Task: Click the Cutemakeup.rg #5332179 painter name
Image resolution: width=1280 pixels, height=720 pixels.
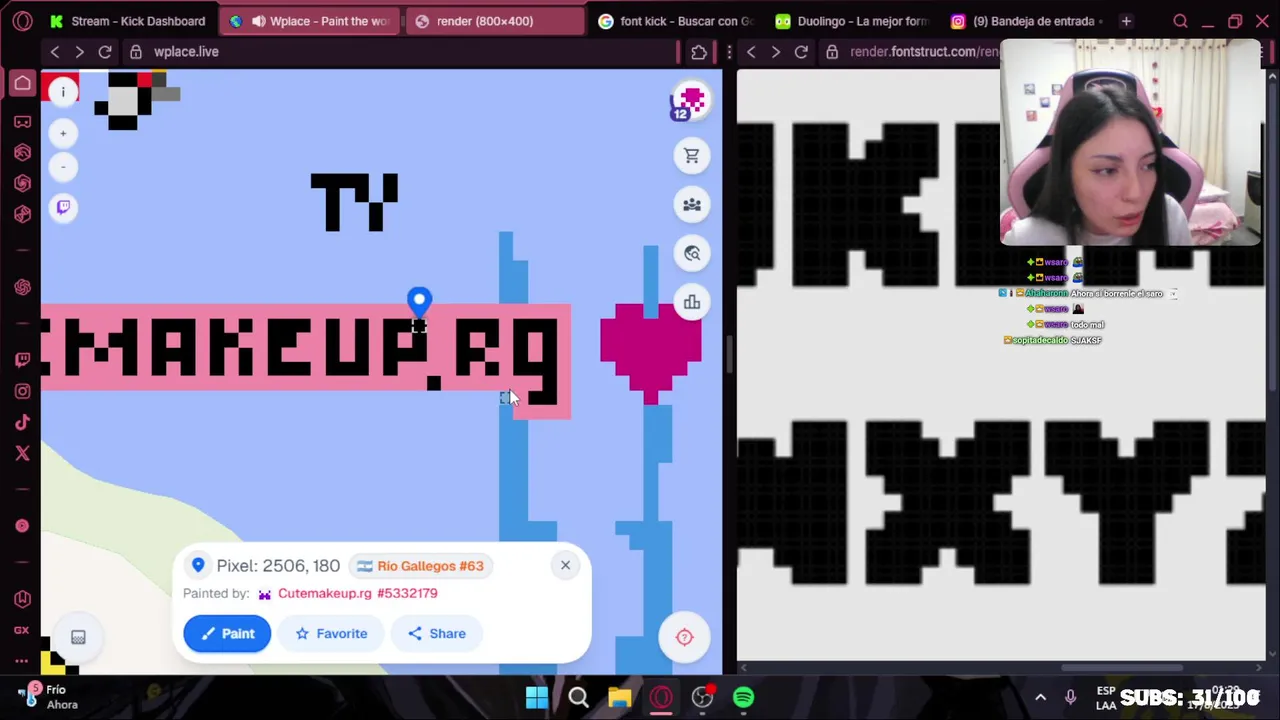Action: 357,593
